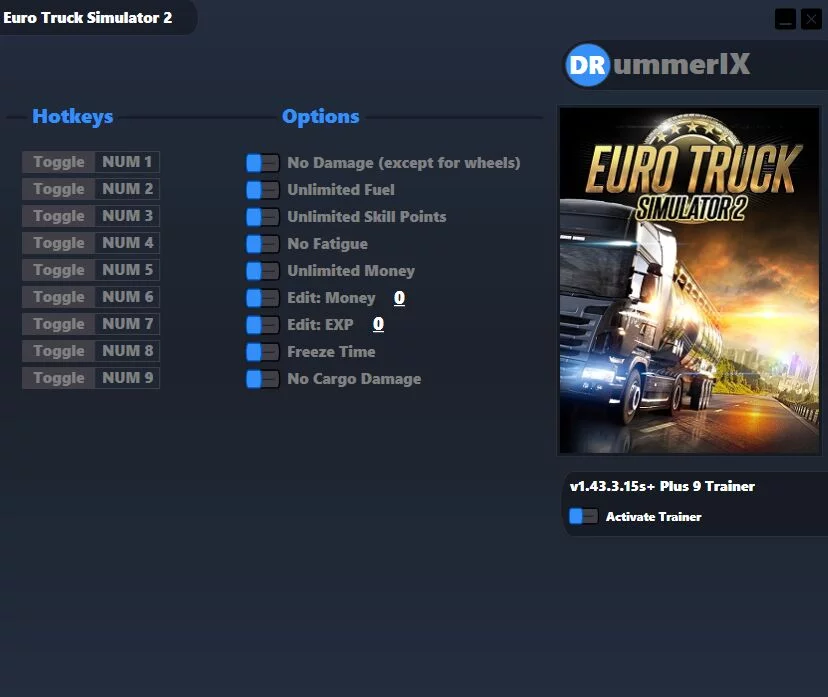Click the Euro Truck Simulator 2 cover art

pyautogui.click(x=690, y=280)
